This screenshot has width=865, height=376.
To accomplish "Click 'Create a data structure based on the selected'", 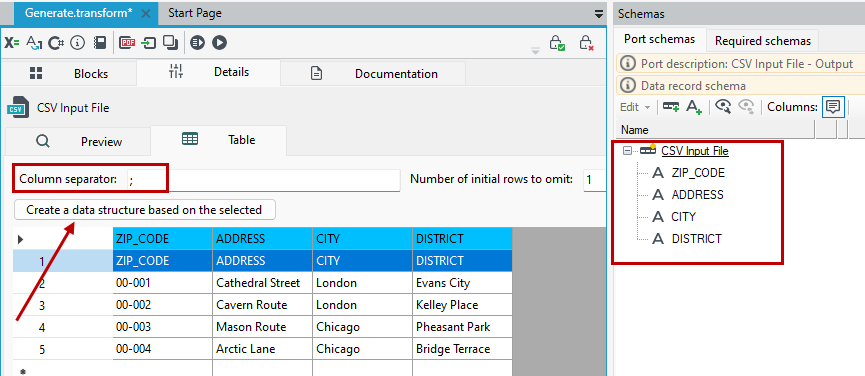I will click(144, 210).
